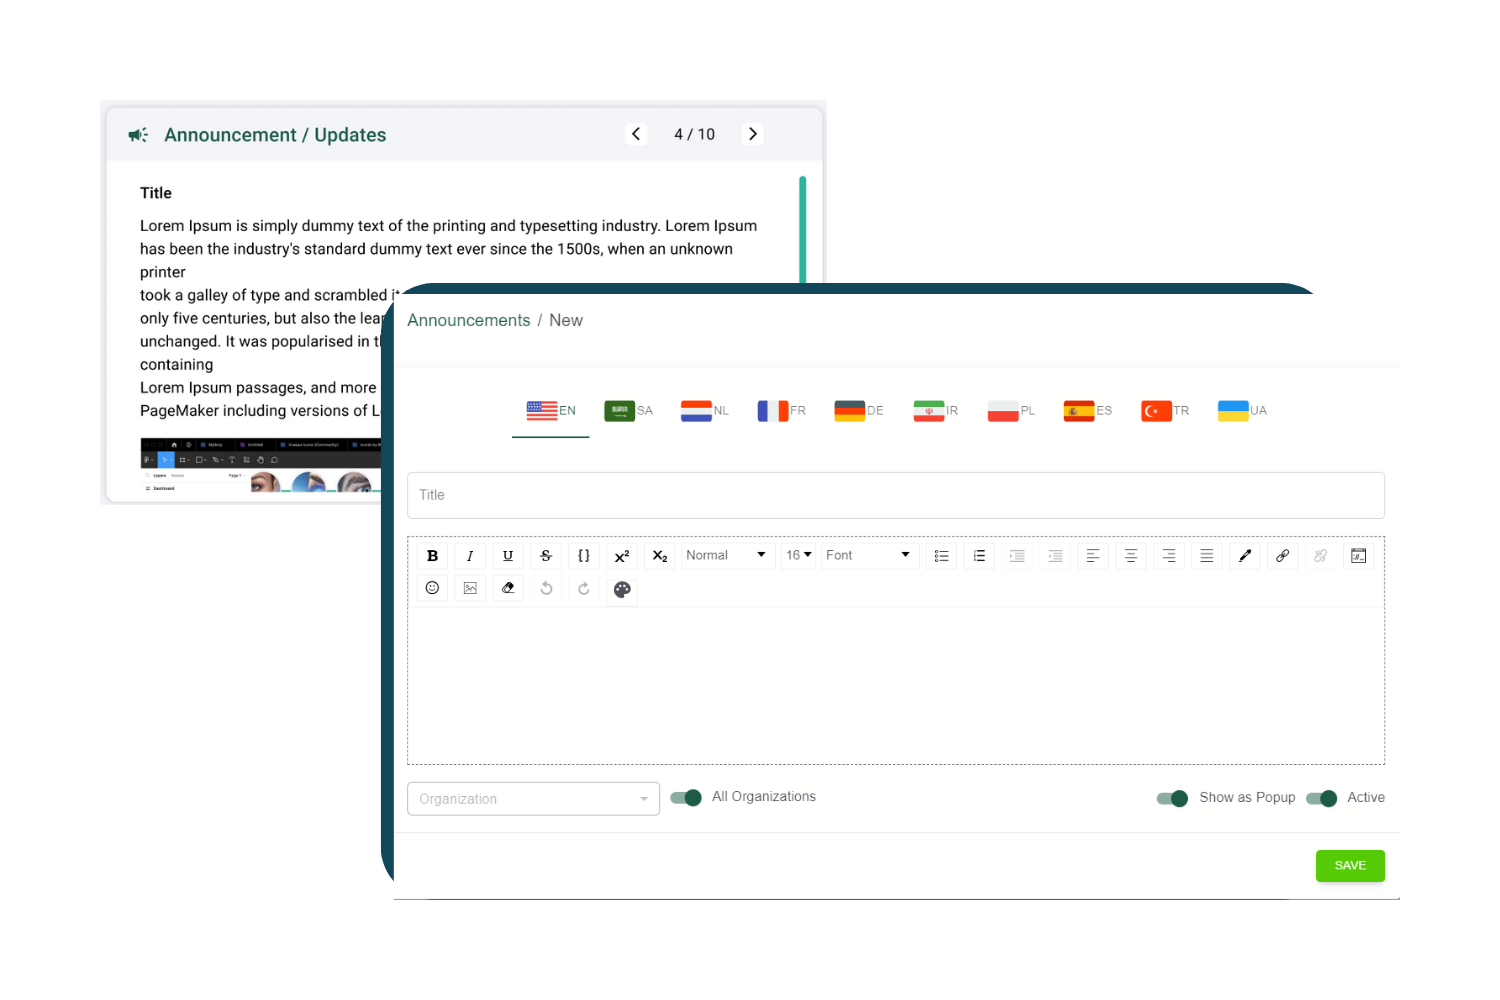
Task: Open the Normal block type dropdown
Action: click(727, 556)
